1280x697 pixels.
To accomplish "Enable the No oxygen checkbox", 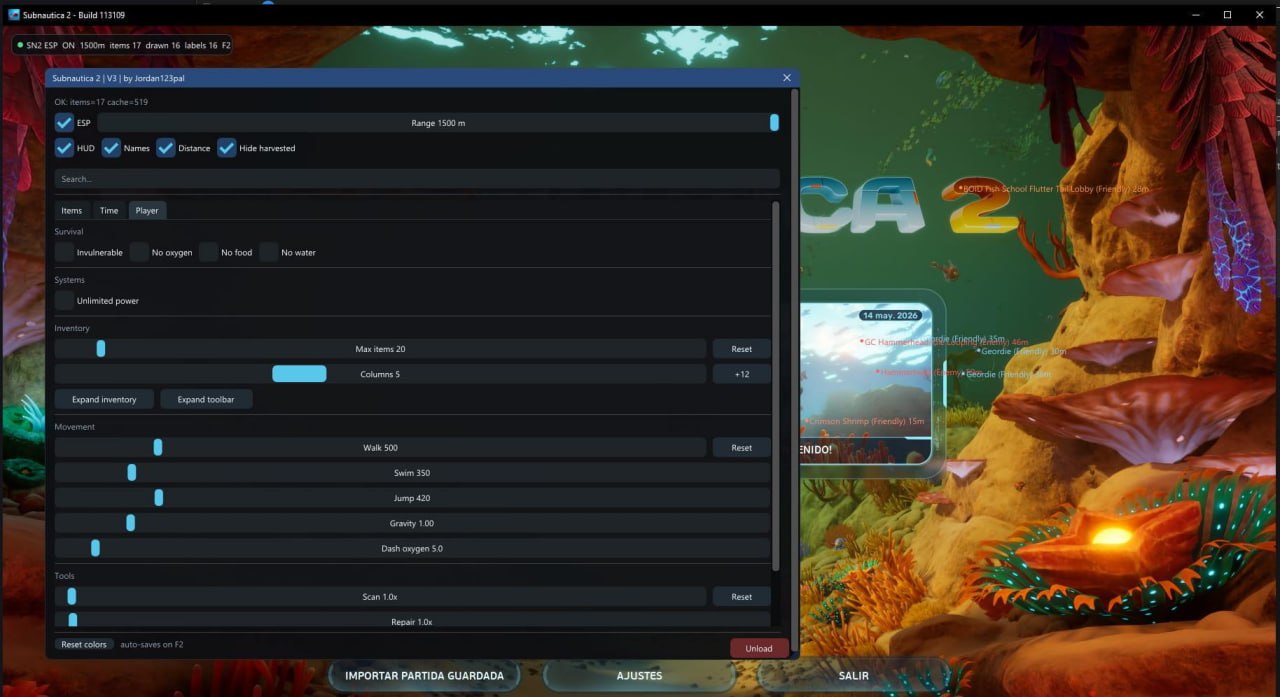I will (x=139, y=252).
